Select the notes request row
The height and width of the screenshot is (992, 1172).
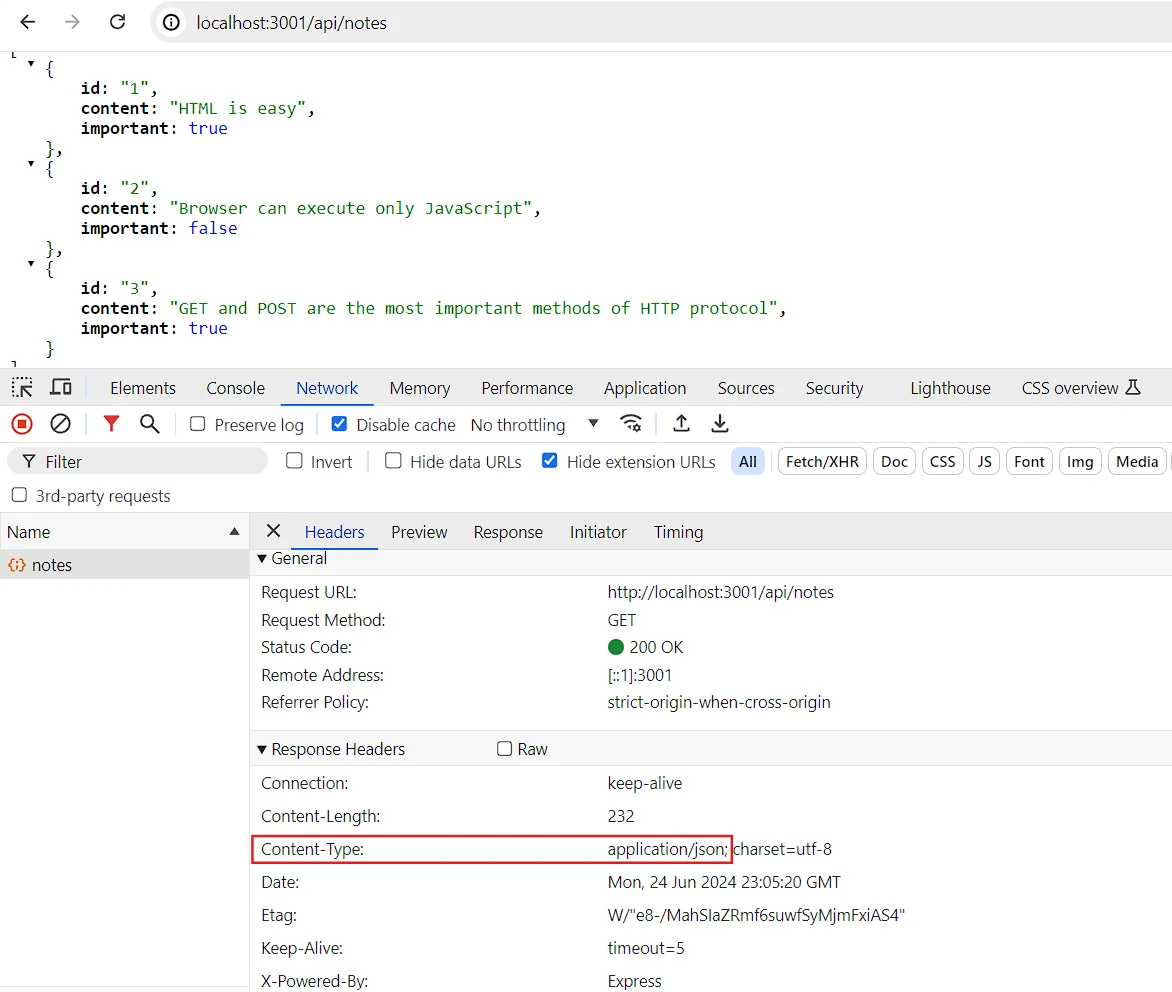pos(124,565)
